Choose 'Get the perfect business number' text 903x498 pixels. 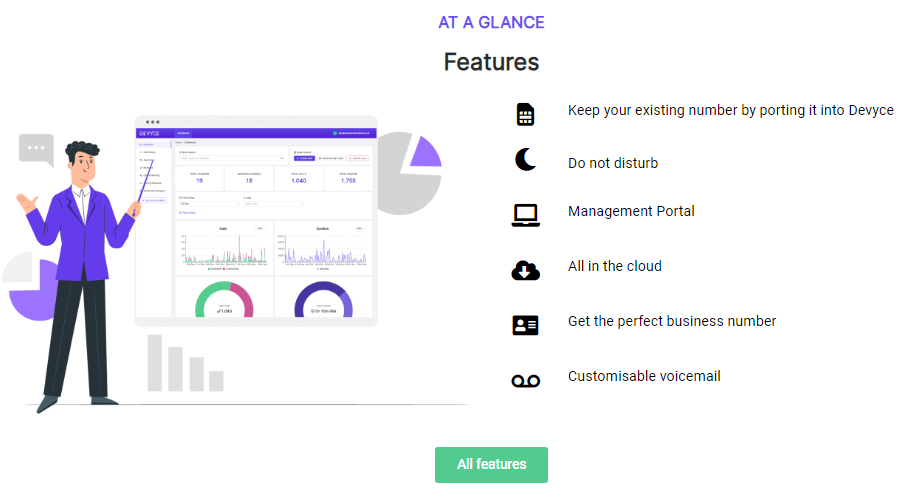tap(671, 321)
